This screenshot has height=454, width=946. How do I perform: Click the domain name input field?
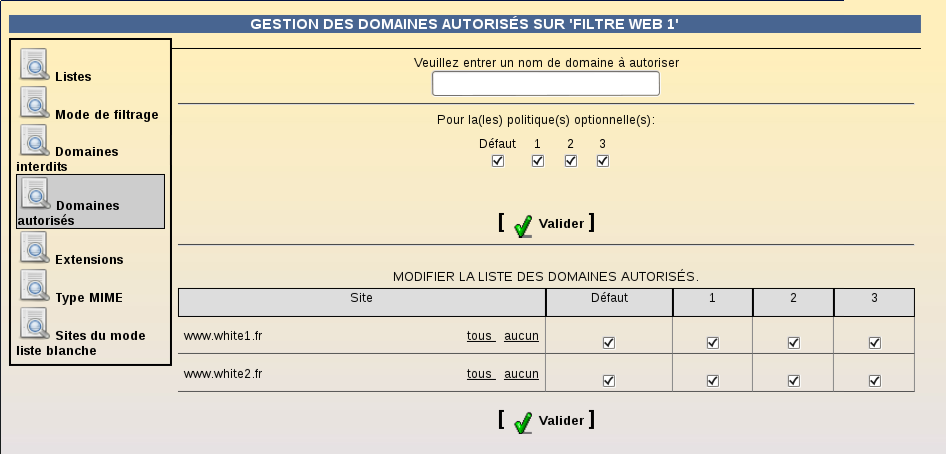pyautogui.click(x=546, y=83)
